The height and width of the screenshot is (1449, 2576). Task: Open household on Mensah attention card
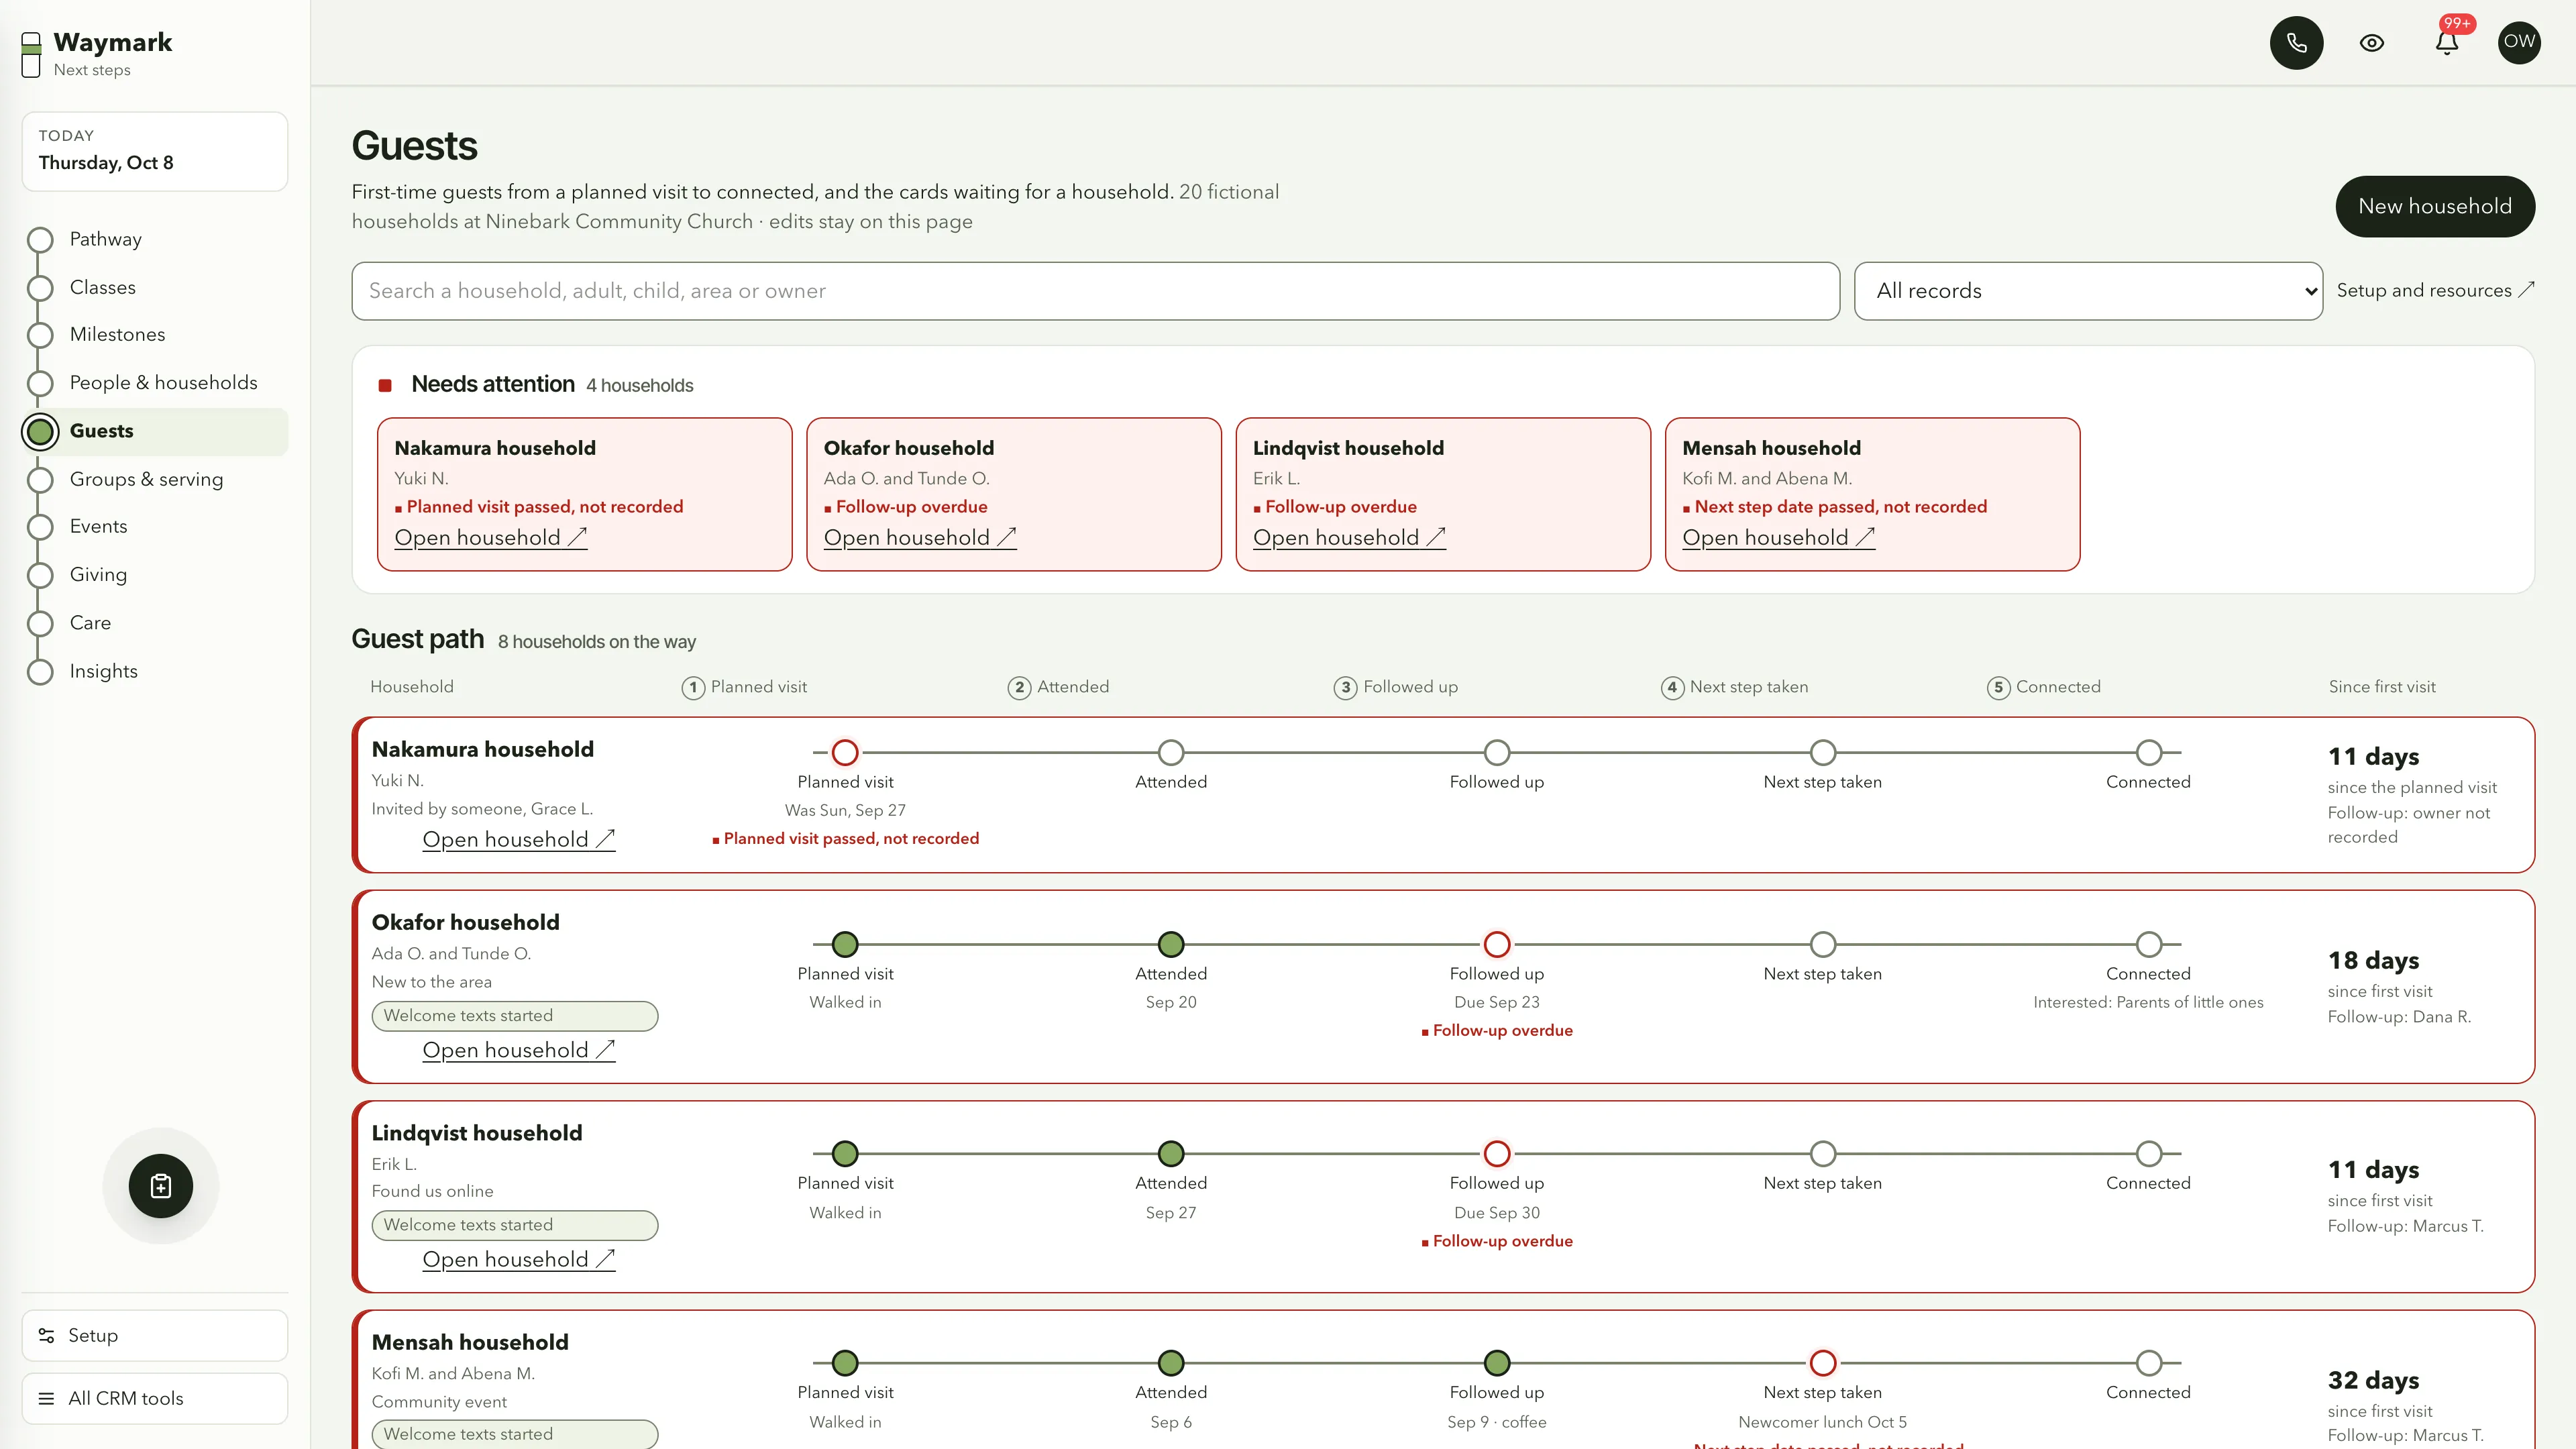pyautogui.click(x=1778, y=537)
